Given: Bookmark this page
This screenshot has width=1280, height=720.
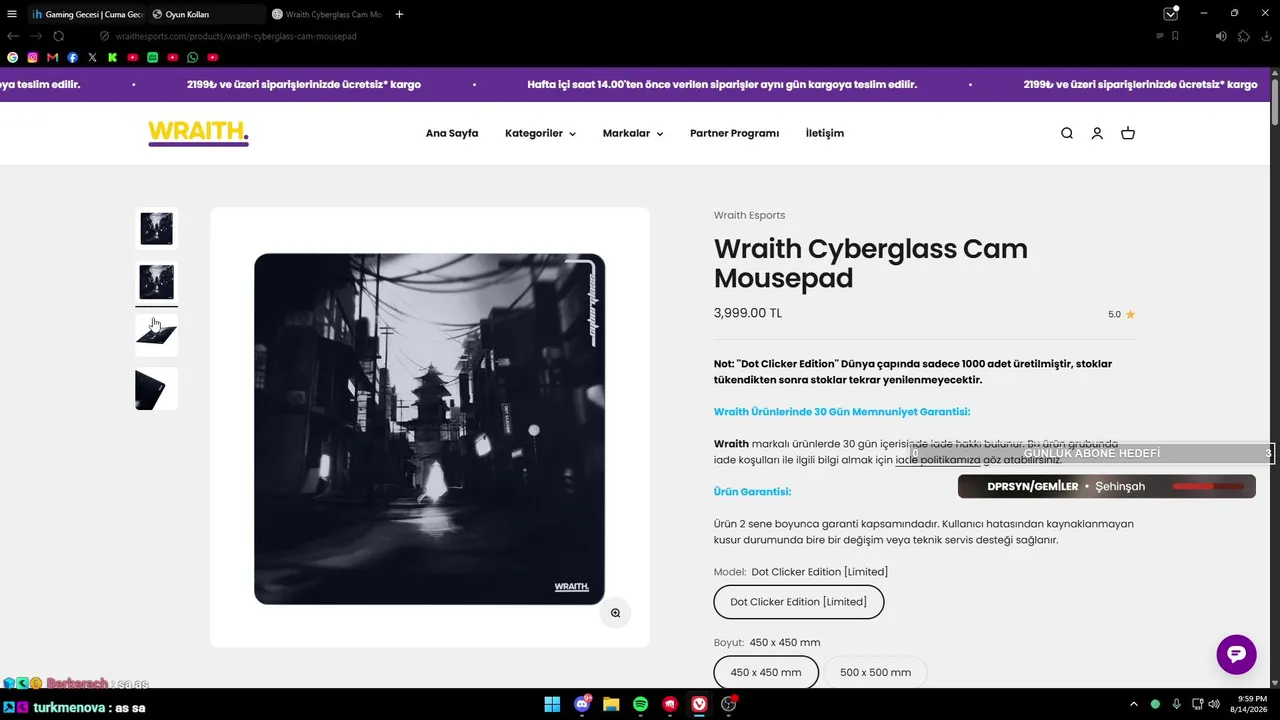Looking at the screenshot, I should (x=1175, y=36).
